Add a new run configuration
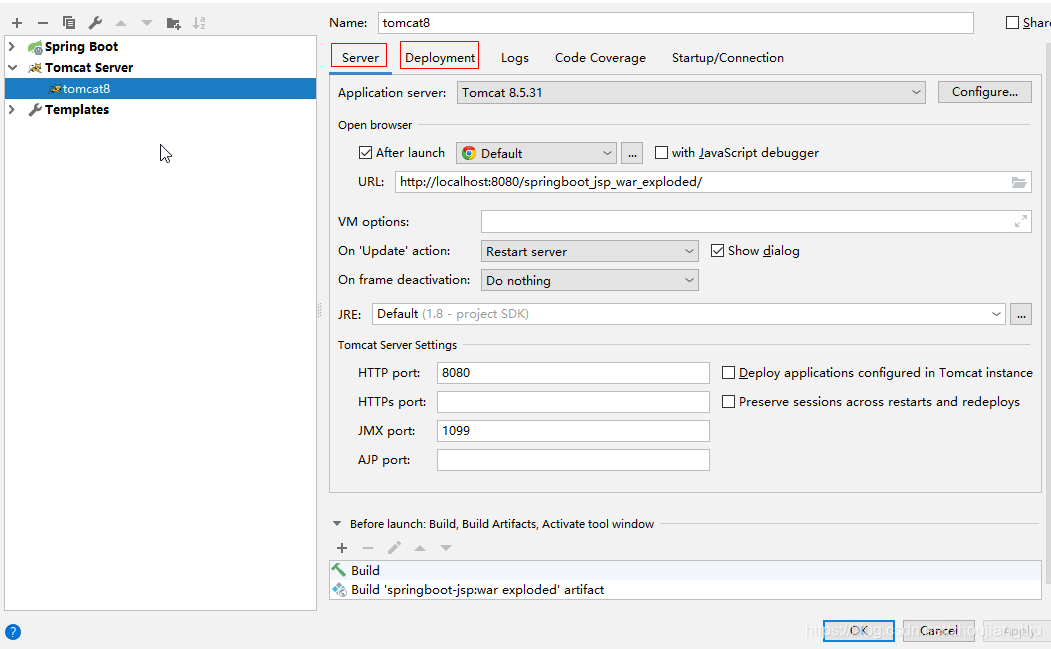Screen dimensions: 1051x649 16,21
